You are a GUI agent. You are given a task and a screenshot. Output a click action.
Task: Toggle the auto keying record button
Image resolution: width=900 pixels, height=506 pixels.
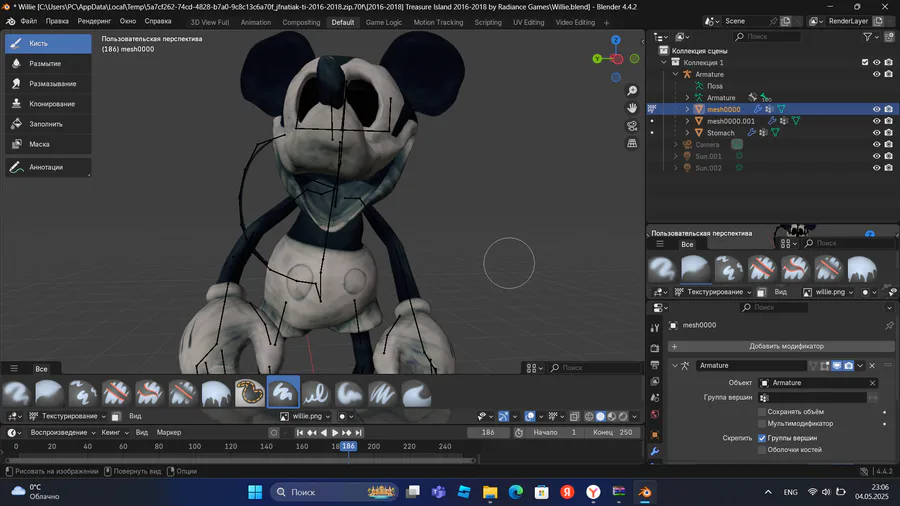click(274, 433)
